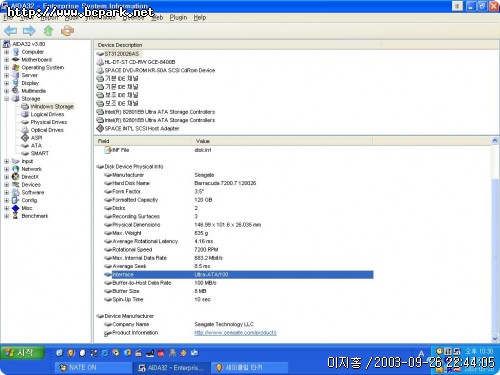Select the Spin-Up Time row
The width and height of the screenshot is (500, 375).
[x=238, y=300]
